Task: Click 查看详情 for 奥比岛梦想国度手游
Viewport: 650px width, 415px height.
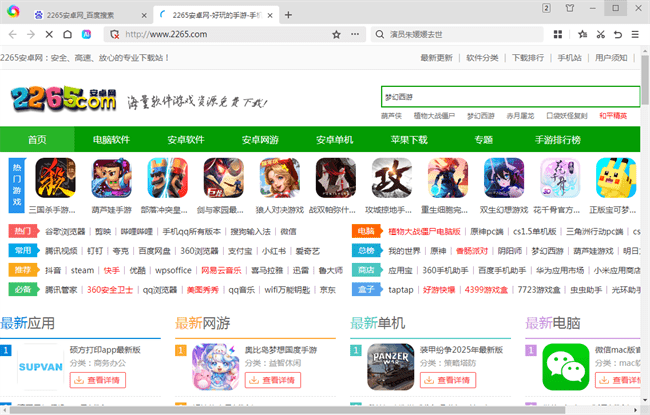Action: tap(273, 380)
